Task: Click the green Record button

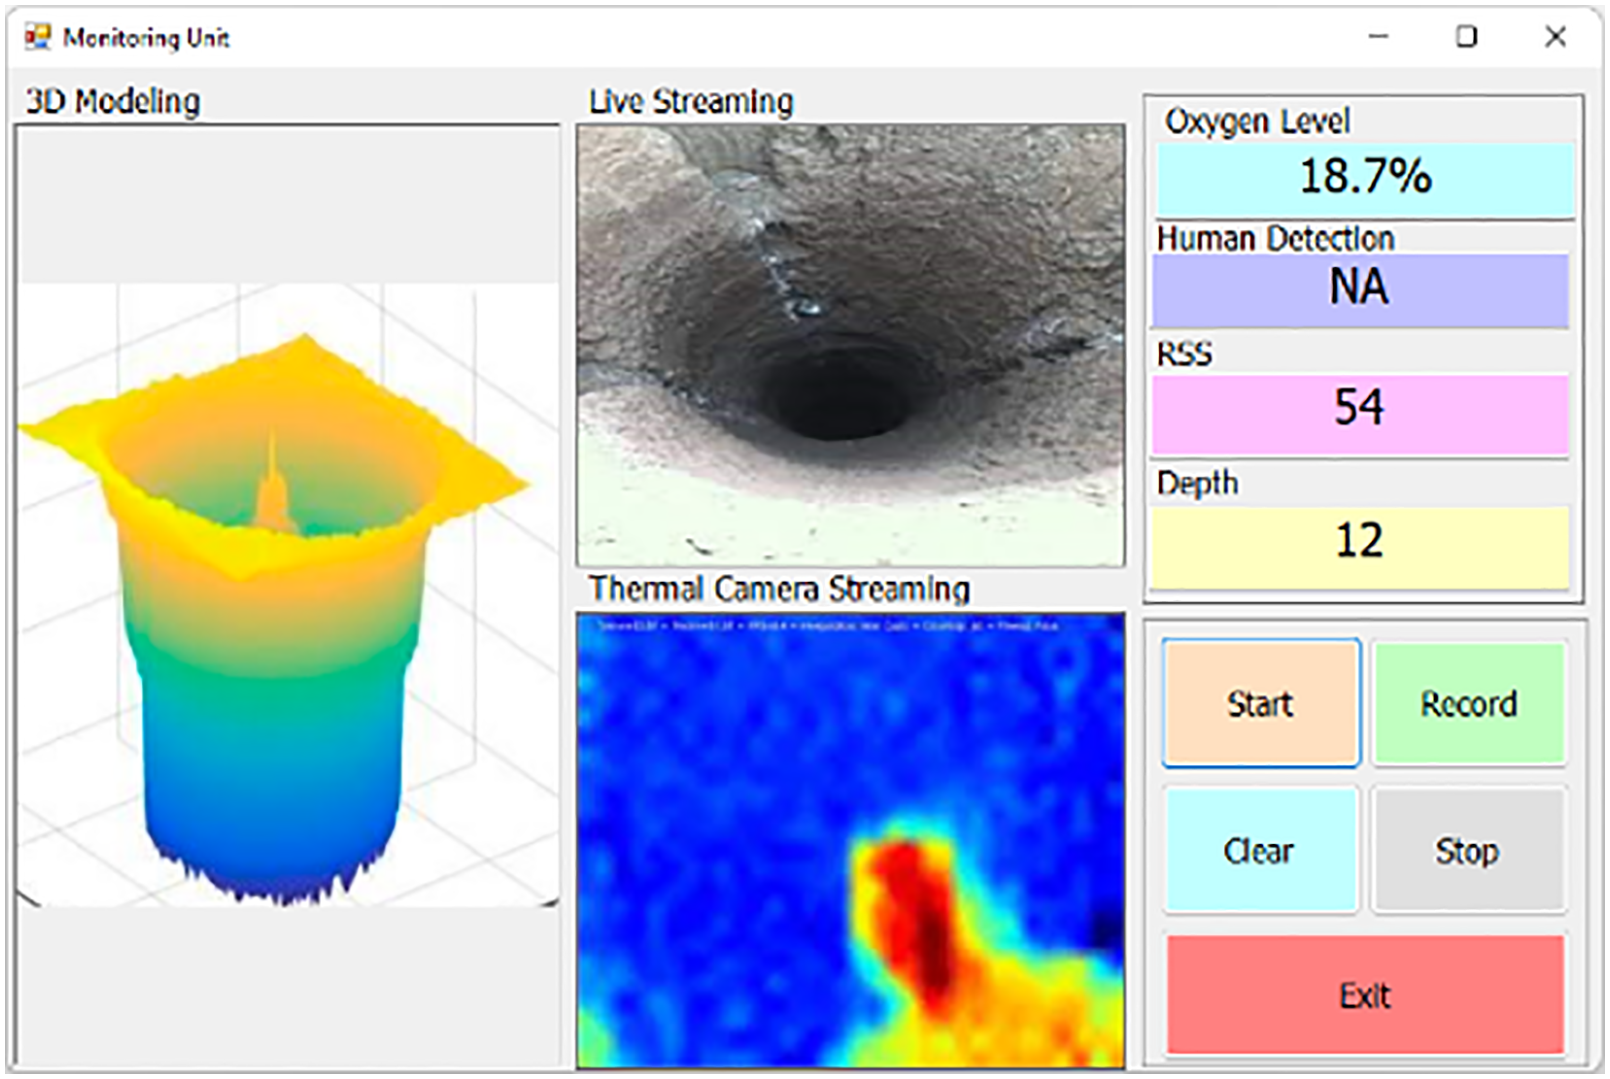Action: point(1468,704)
